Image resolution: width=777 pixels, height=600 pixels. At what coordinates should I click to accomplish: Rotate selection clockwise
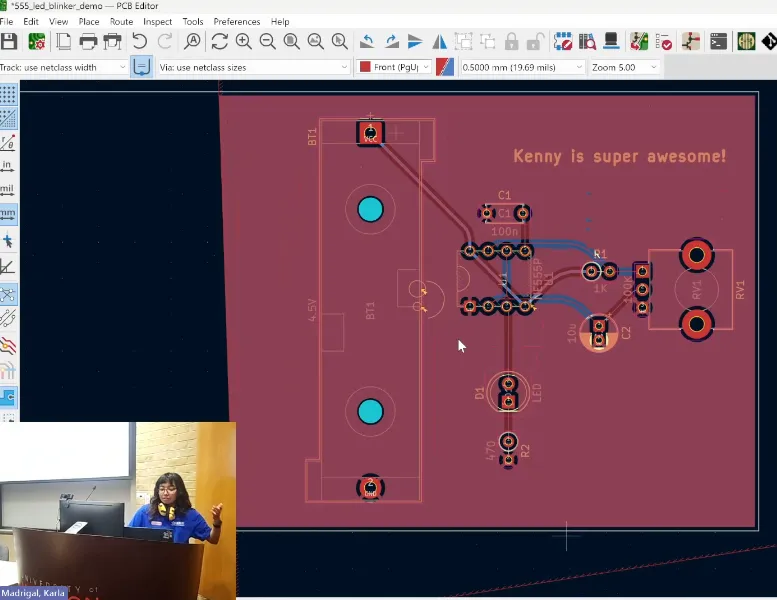coord(391,42)
